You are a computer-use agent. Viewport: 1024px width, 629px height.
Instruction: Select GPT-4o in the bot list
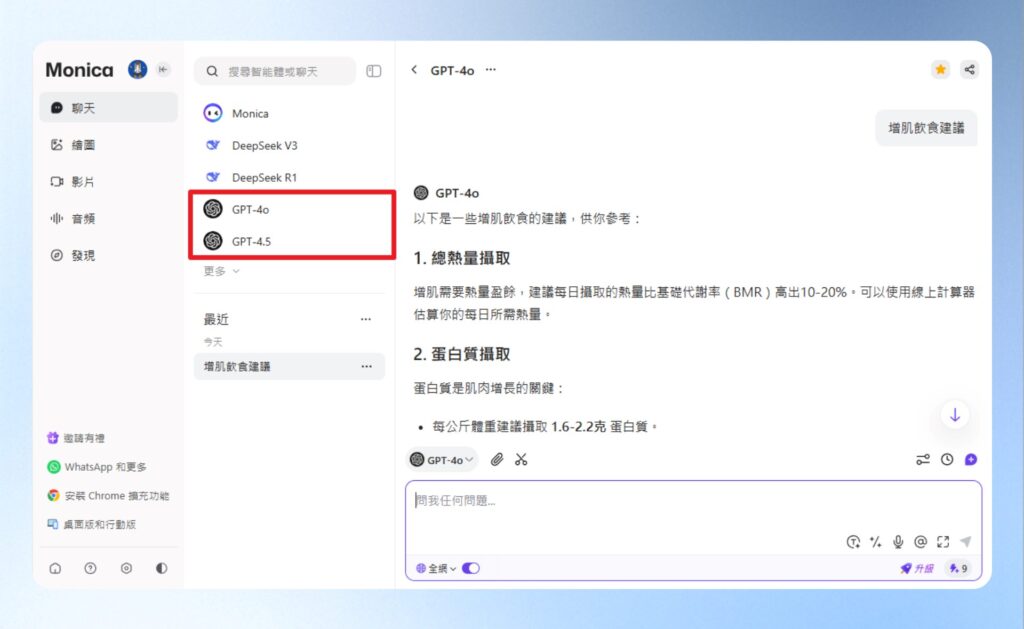[291, 209]
